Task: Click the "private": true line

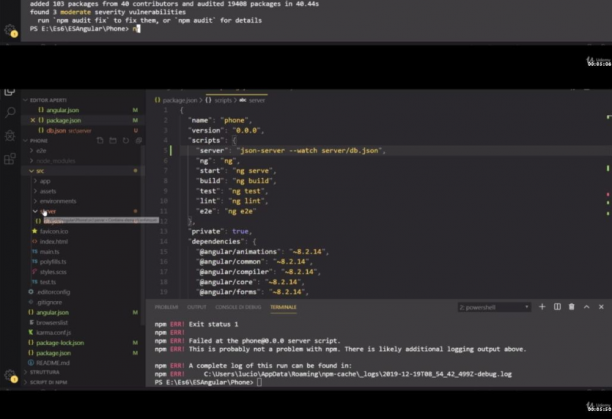Action: coord(220,232)
